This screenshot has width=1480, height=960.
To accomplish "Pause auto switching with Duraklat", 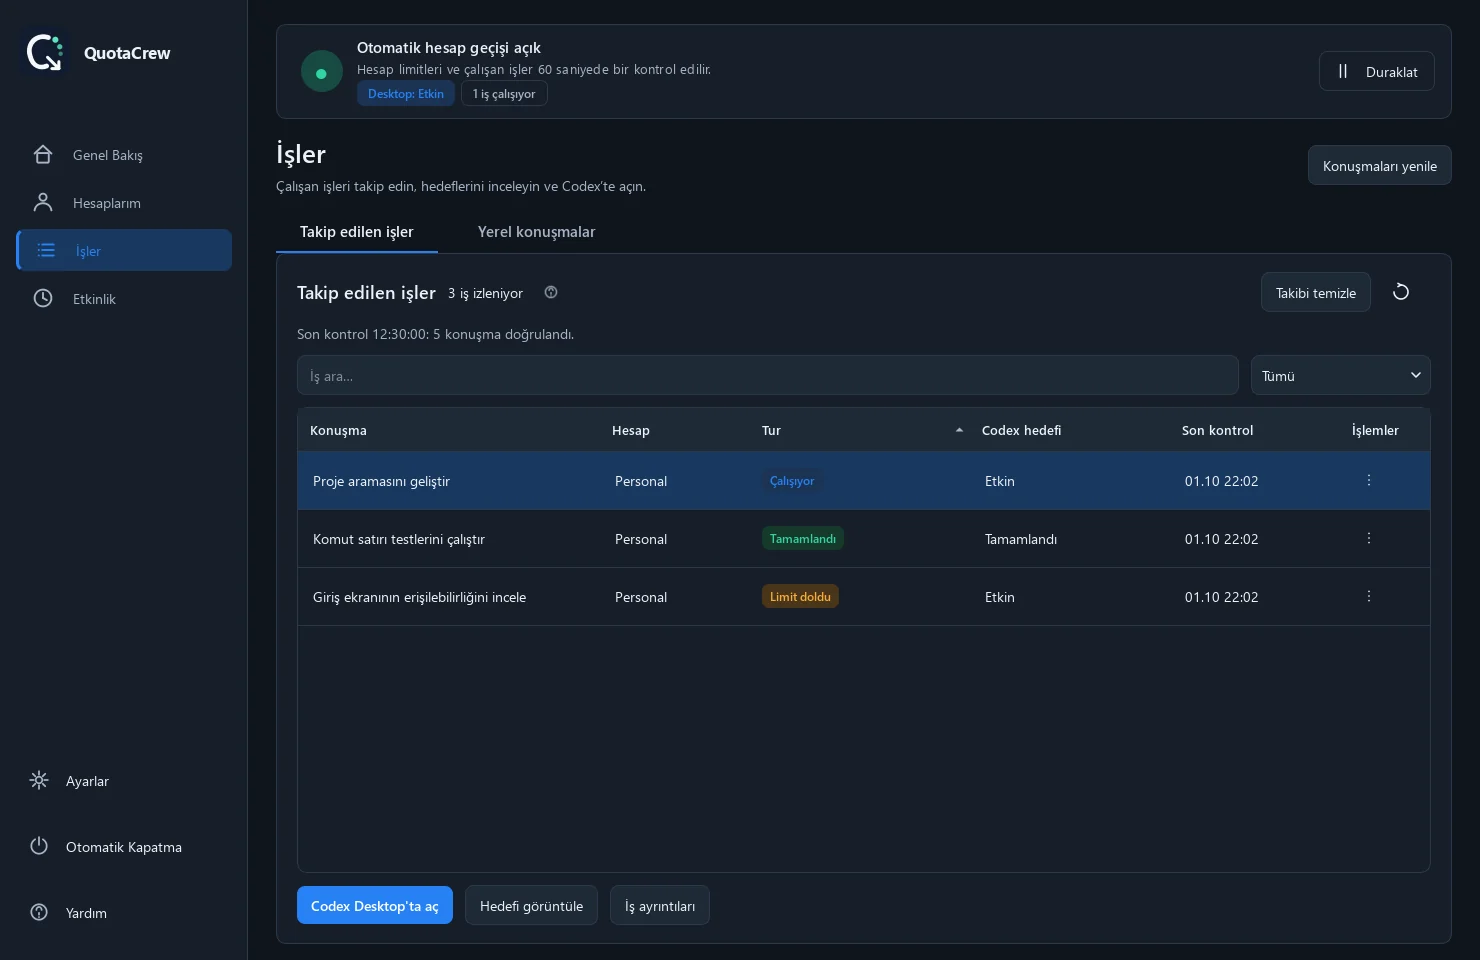I will click(1376, 71).
